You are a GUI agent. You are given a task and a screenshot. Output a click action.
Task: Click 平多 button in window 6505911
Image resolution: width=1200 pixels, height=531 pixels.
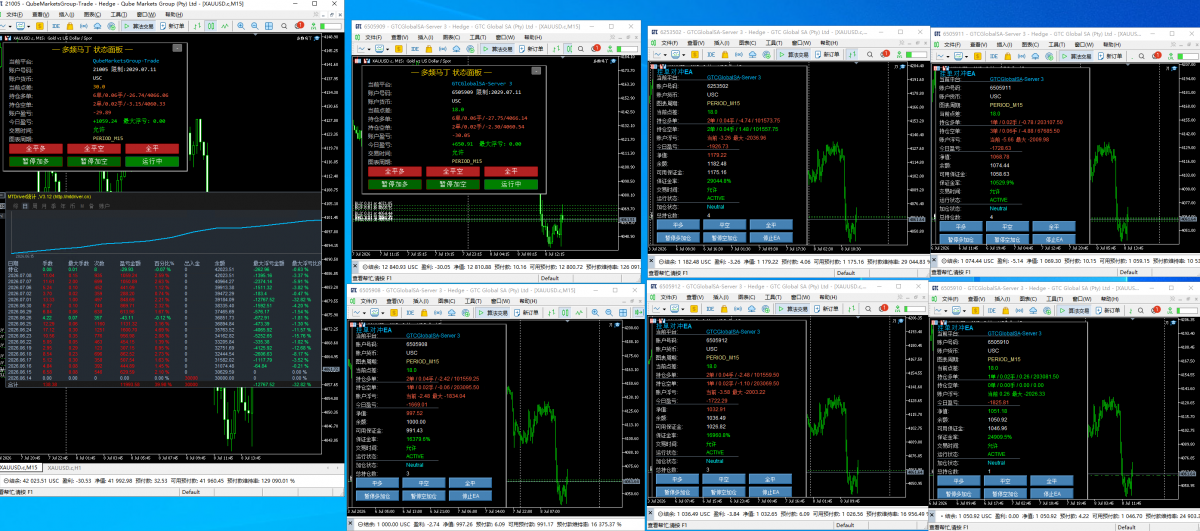point(959,226)
